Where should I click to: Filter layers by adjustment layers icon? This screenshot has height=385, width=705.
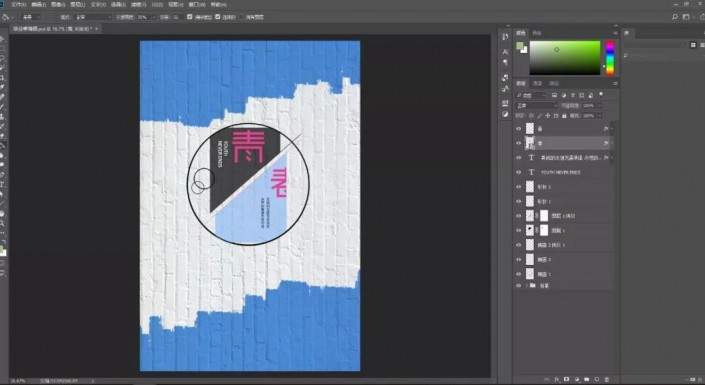pyautogui.click(x=564, y=95)
